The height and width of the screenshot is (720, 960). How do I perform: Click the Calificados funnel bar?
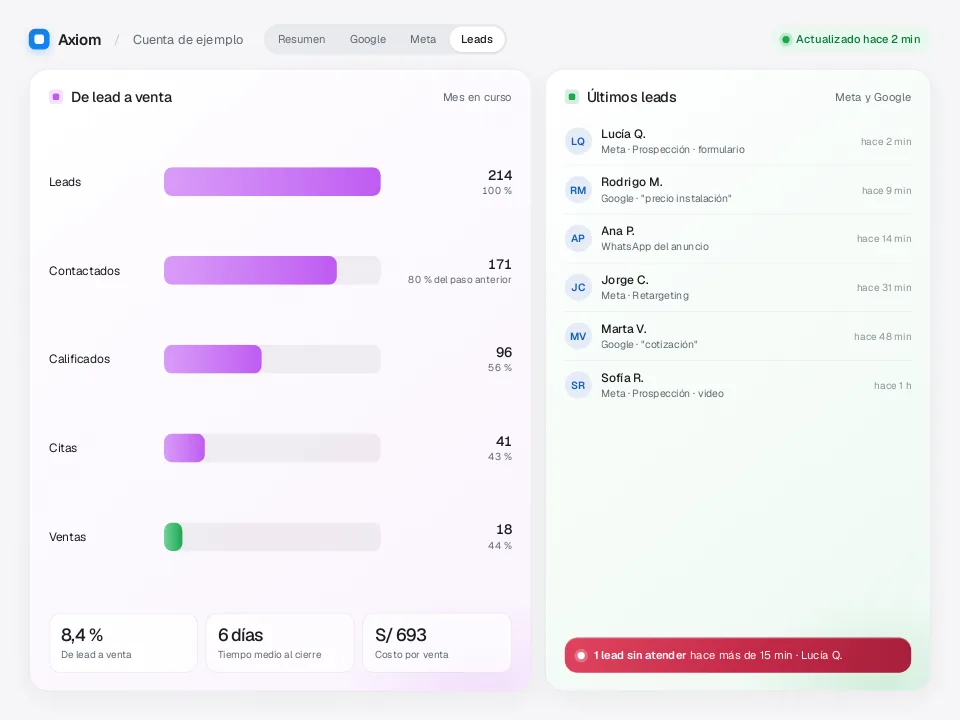point(212,359)
